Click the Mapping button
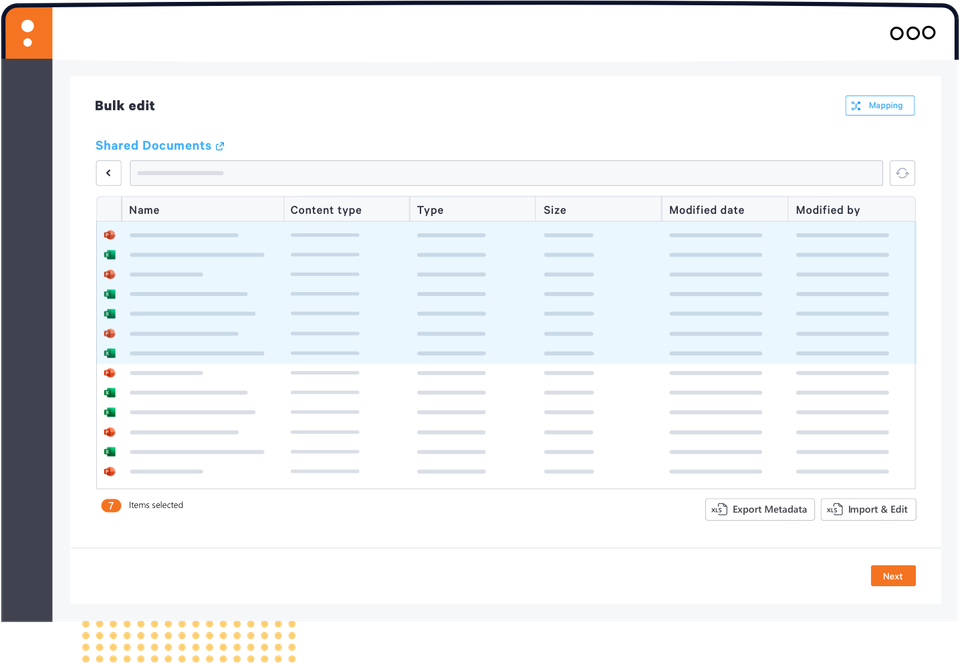 click(x=879, y=105)
